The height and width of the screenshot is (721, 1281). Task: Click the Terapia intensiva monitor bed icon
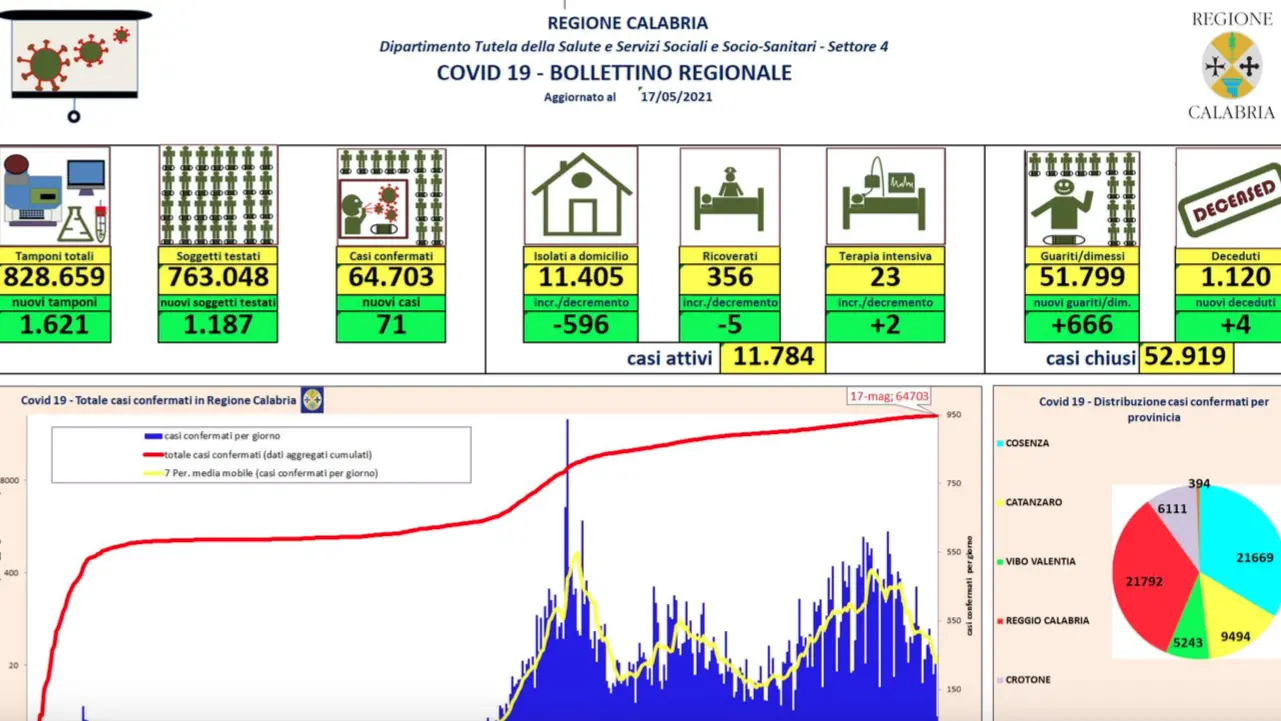[x=885, y=196]
